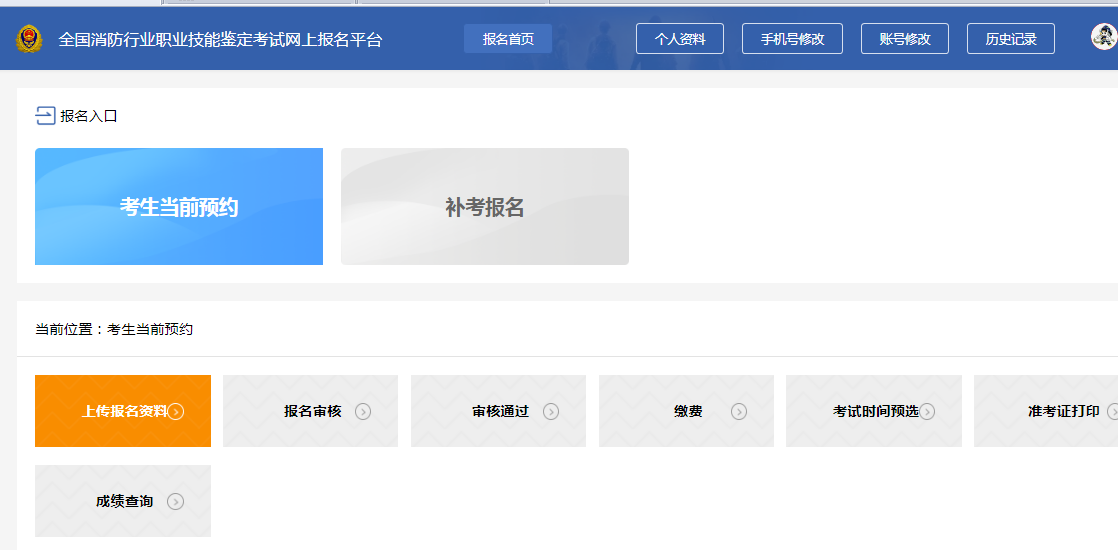Click the arrow icon beside 审核通过
This screenshot has height=550, width=1118.
pyautogui.click(x=551, y=411)
